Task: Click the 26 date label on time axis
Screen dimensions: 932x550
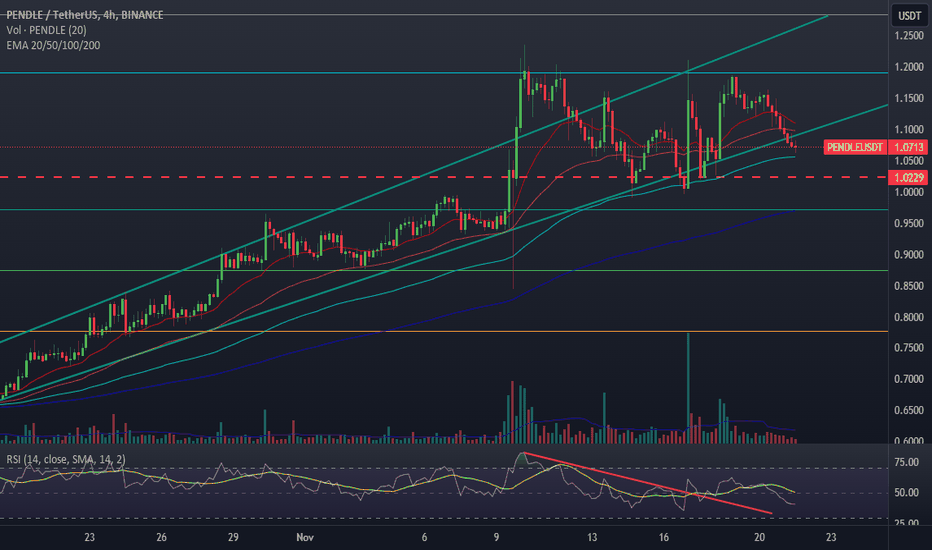Action: (161, 538)
